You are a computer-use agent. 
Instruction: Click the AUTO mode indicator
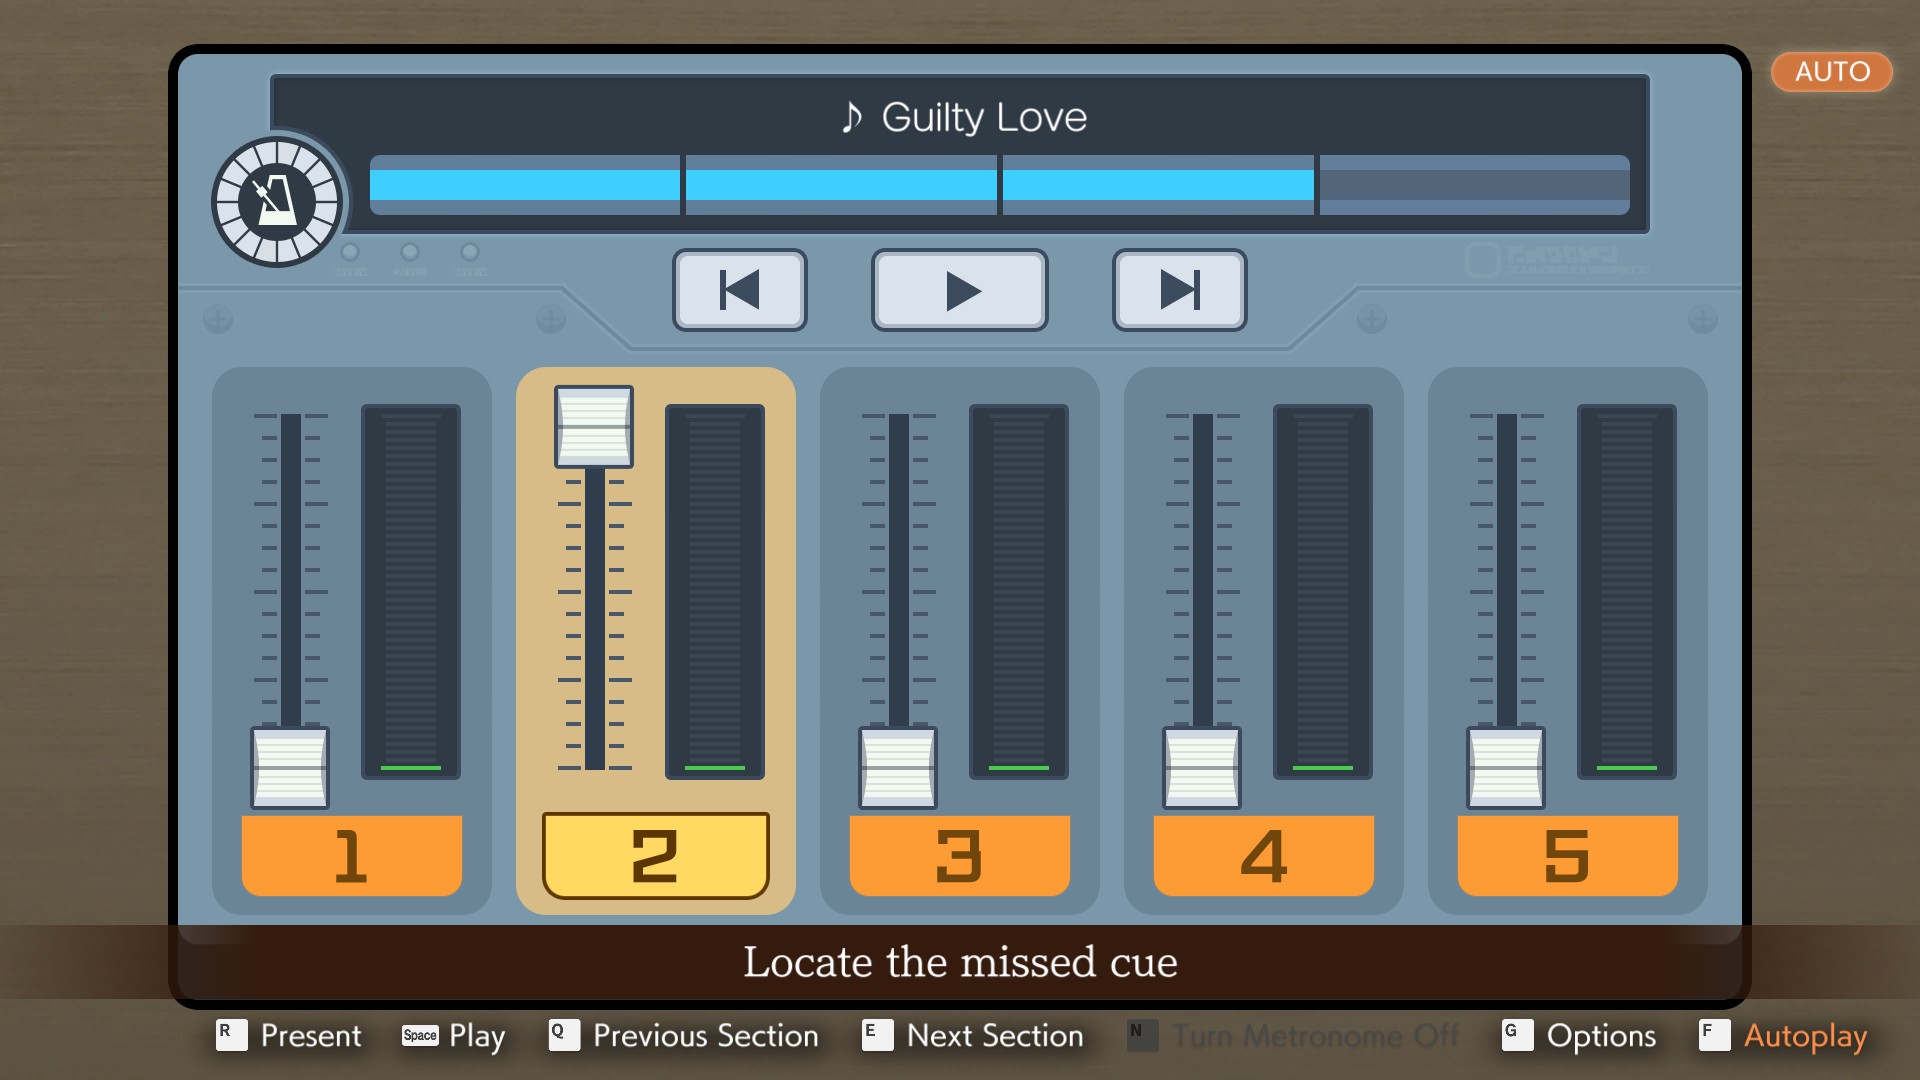[1828, 73]
